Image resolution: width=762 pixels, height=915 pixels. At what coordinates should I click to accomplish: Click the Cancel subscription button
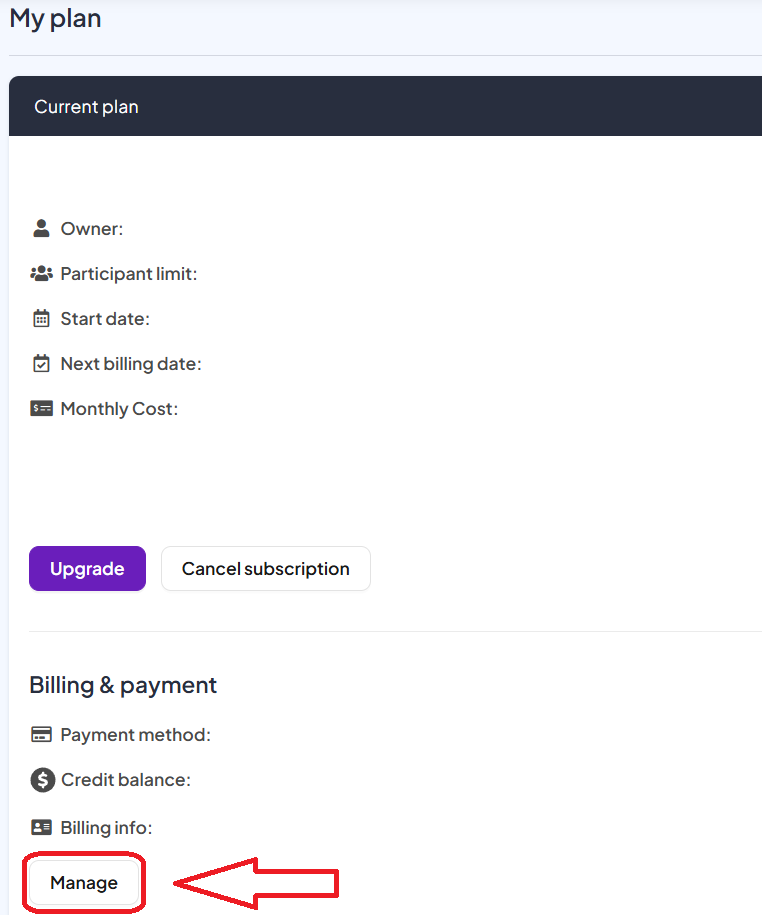tap(265, 569)
